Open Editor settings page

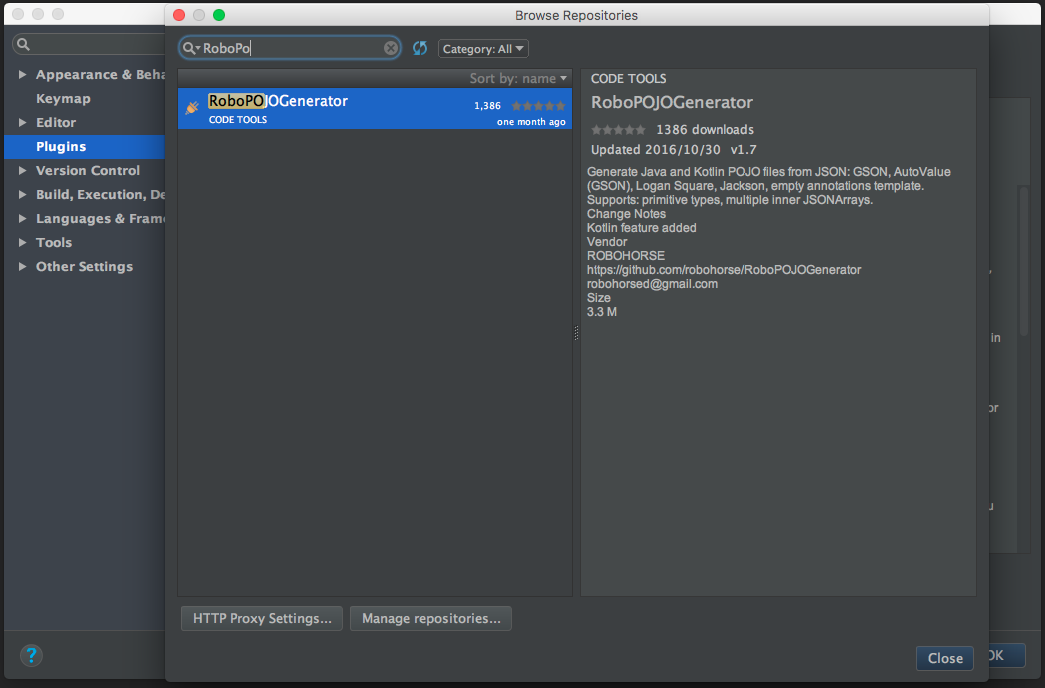(56, 123)
